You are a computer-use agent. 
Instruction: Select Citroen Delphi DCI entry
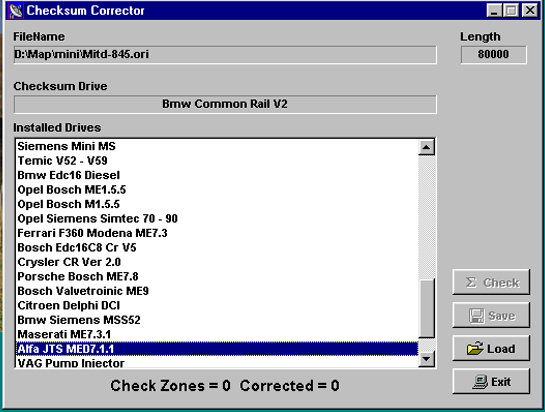tap(218, 305)
